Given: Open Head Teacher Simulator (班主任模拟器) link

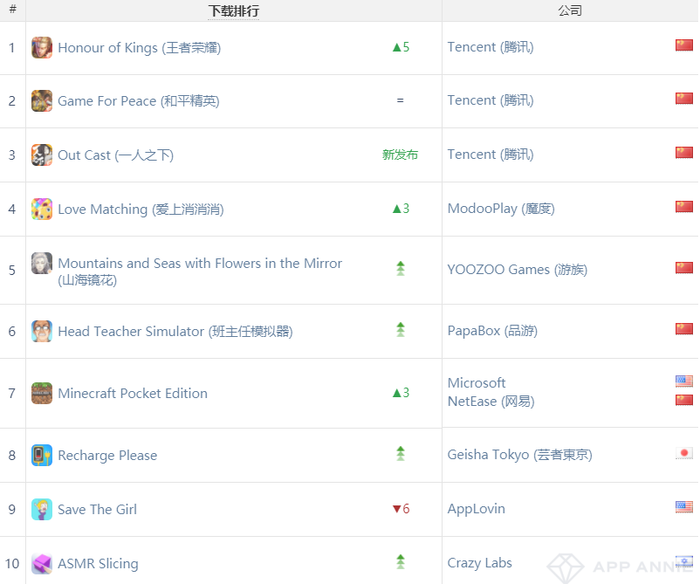Looking at the screenshot, I should pos(175,332).
